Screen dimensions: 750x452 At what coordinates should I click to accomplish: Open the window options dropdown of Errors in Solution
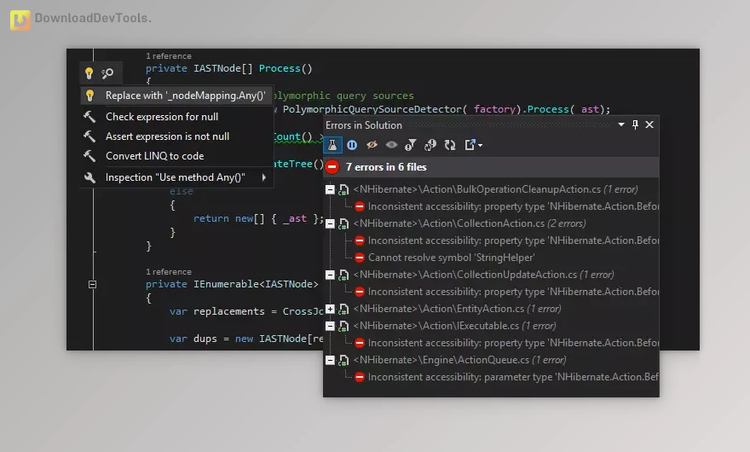pyautogui.click(x=621, y=124)
